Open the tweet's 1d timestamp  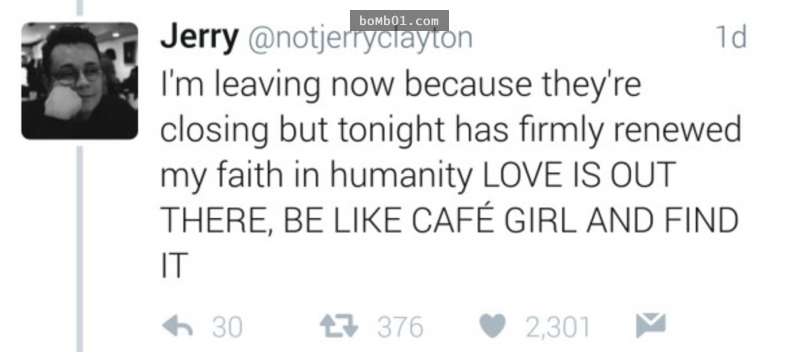pyautogui.click(x=732, y=37)
